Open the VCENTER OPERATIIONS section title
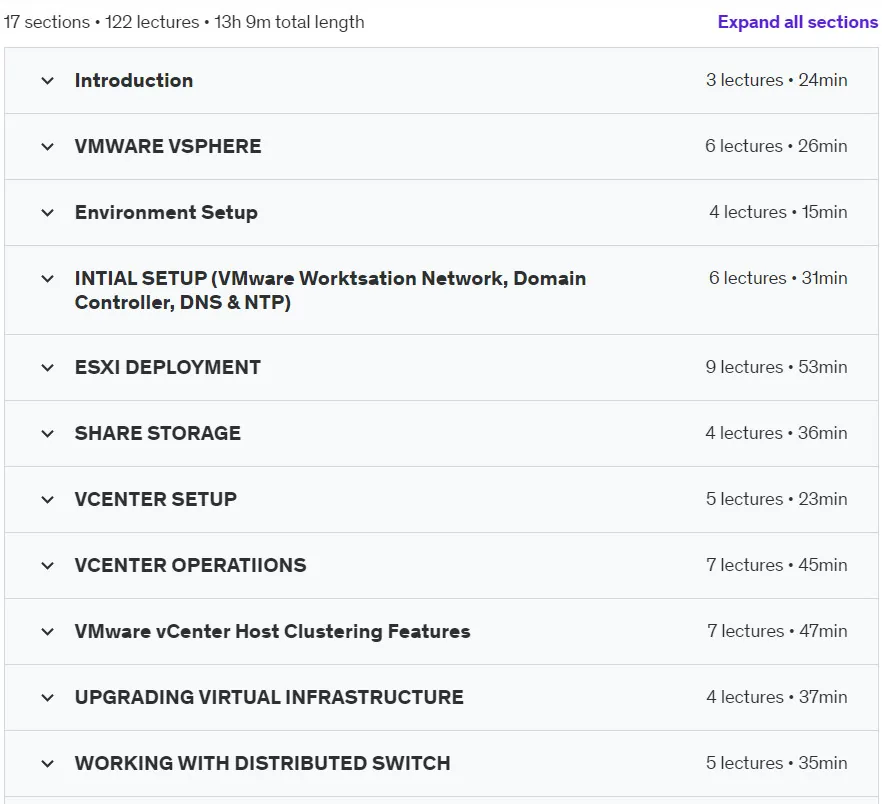The image size is (882, 804). pos(191,565)
